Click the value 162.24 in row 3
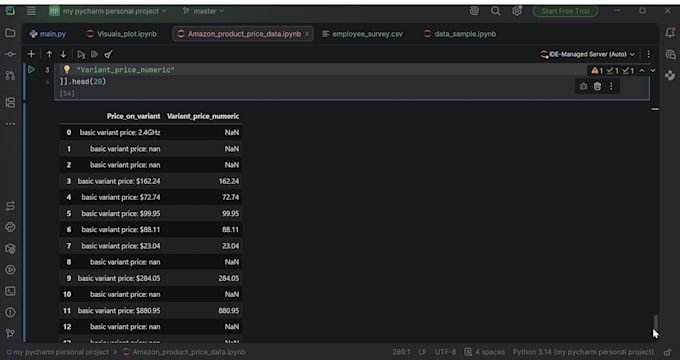Image resolution: width=680 pixels, height=360 pixels. 229,181
